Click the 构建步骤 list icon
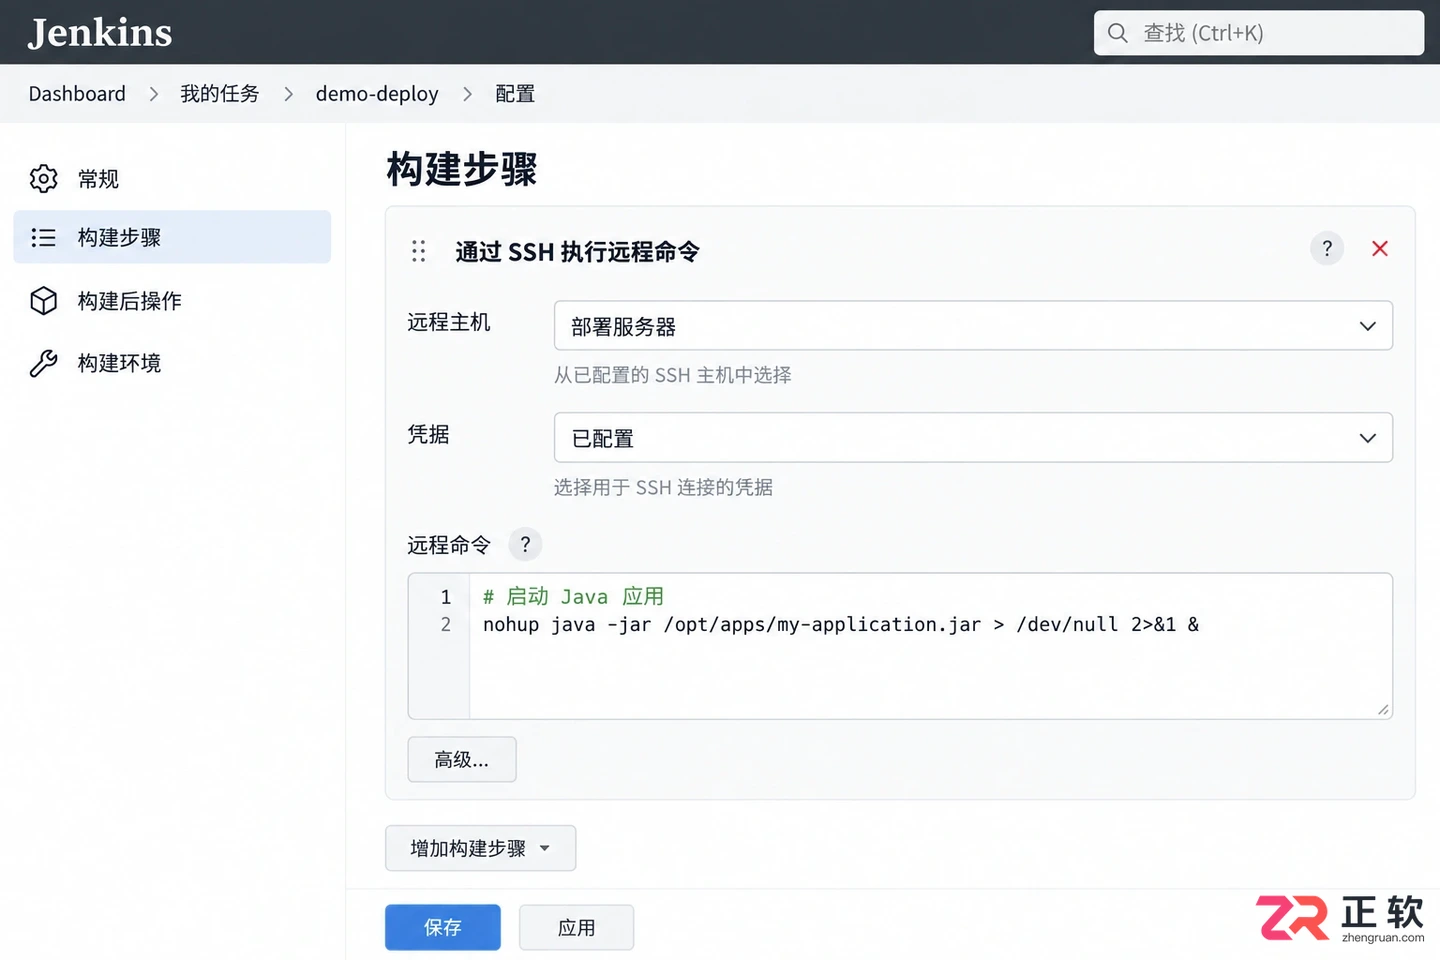 (44, 237)
